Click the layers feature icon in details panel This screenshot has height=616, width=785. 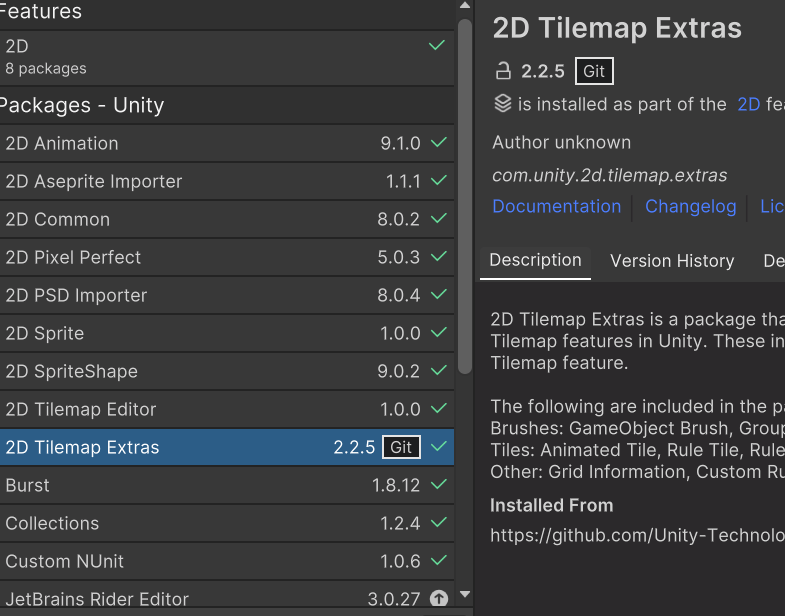(503, 104)
